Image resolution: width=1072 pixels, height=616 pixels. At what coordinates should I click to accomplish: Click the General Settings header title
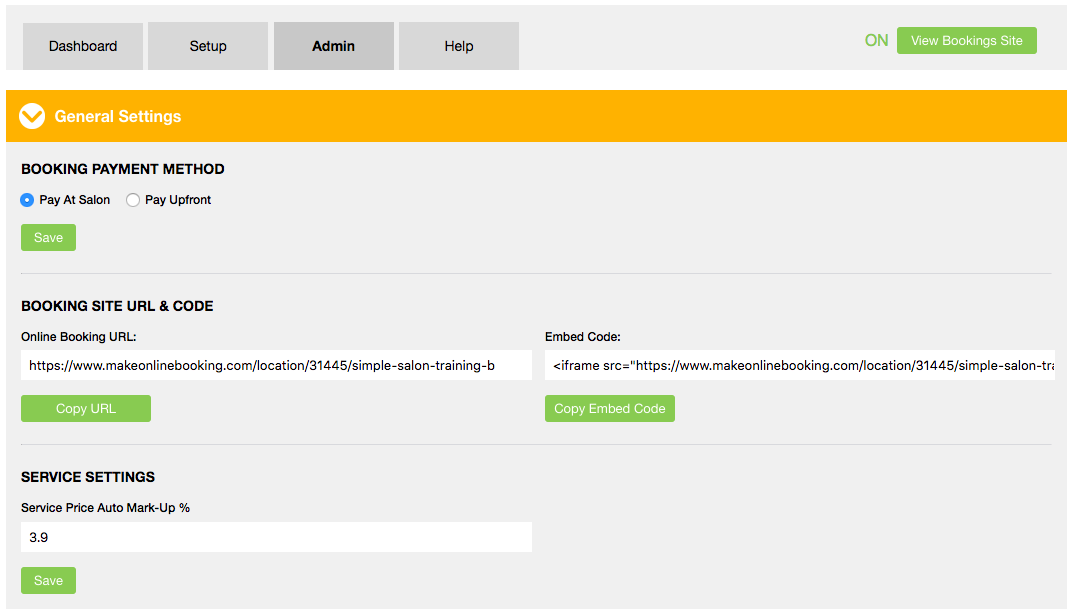click(x=118, y=116)
